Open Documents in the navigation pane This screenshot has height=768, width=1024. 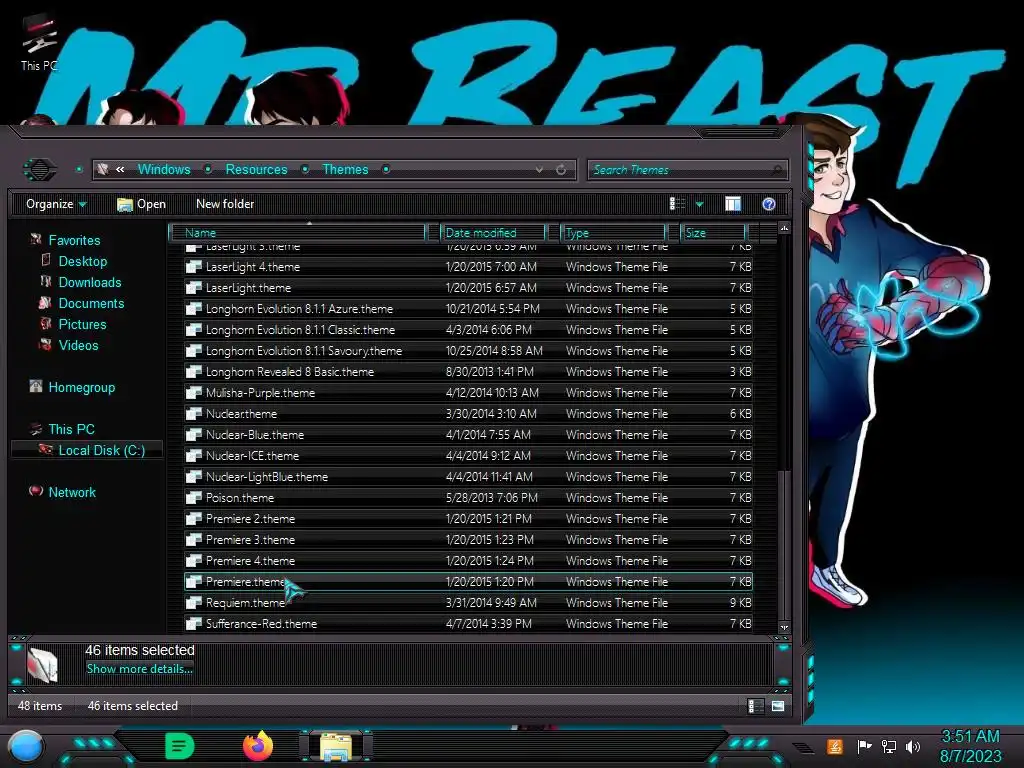[91, 303]
